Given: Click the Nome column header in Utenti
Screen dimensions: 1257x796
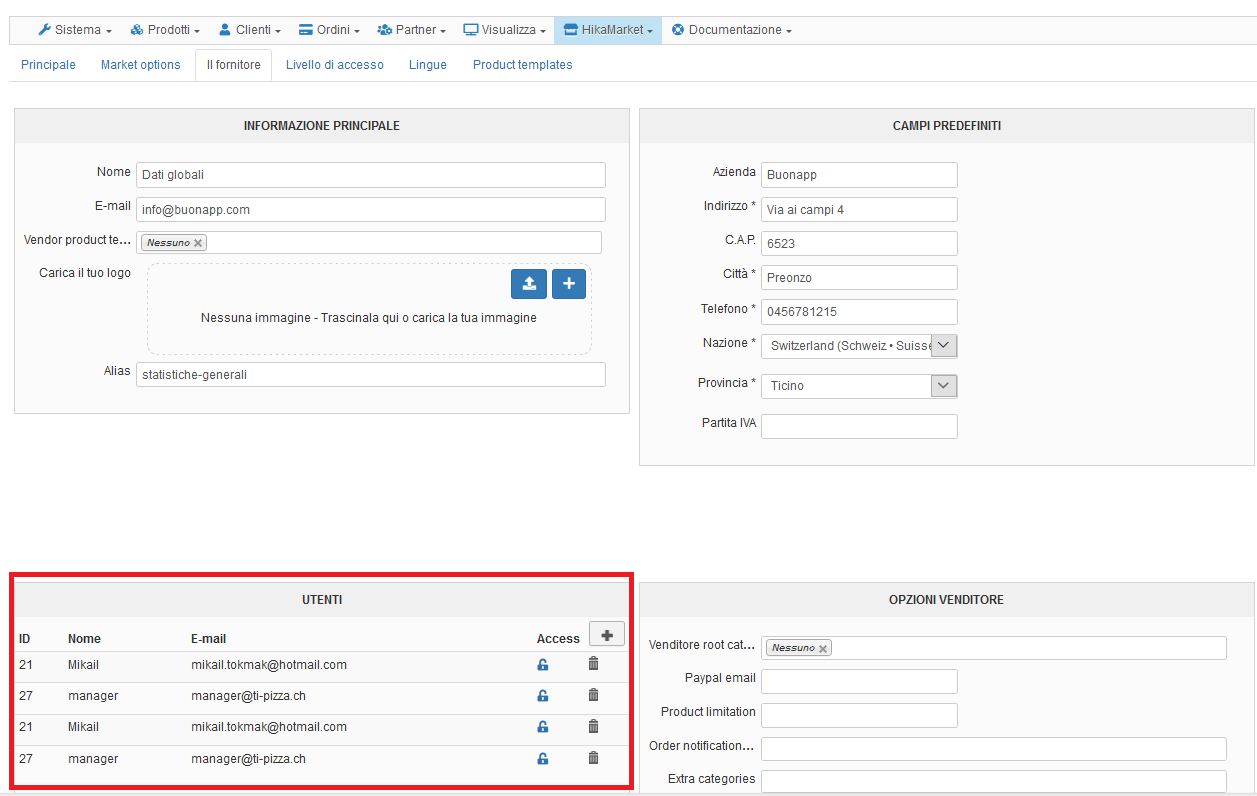Looking at the screenshot, I should coord(84,639).
